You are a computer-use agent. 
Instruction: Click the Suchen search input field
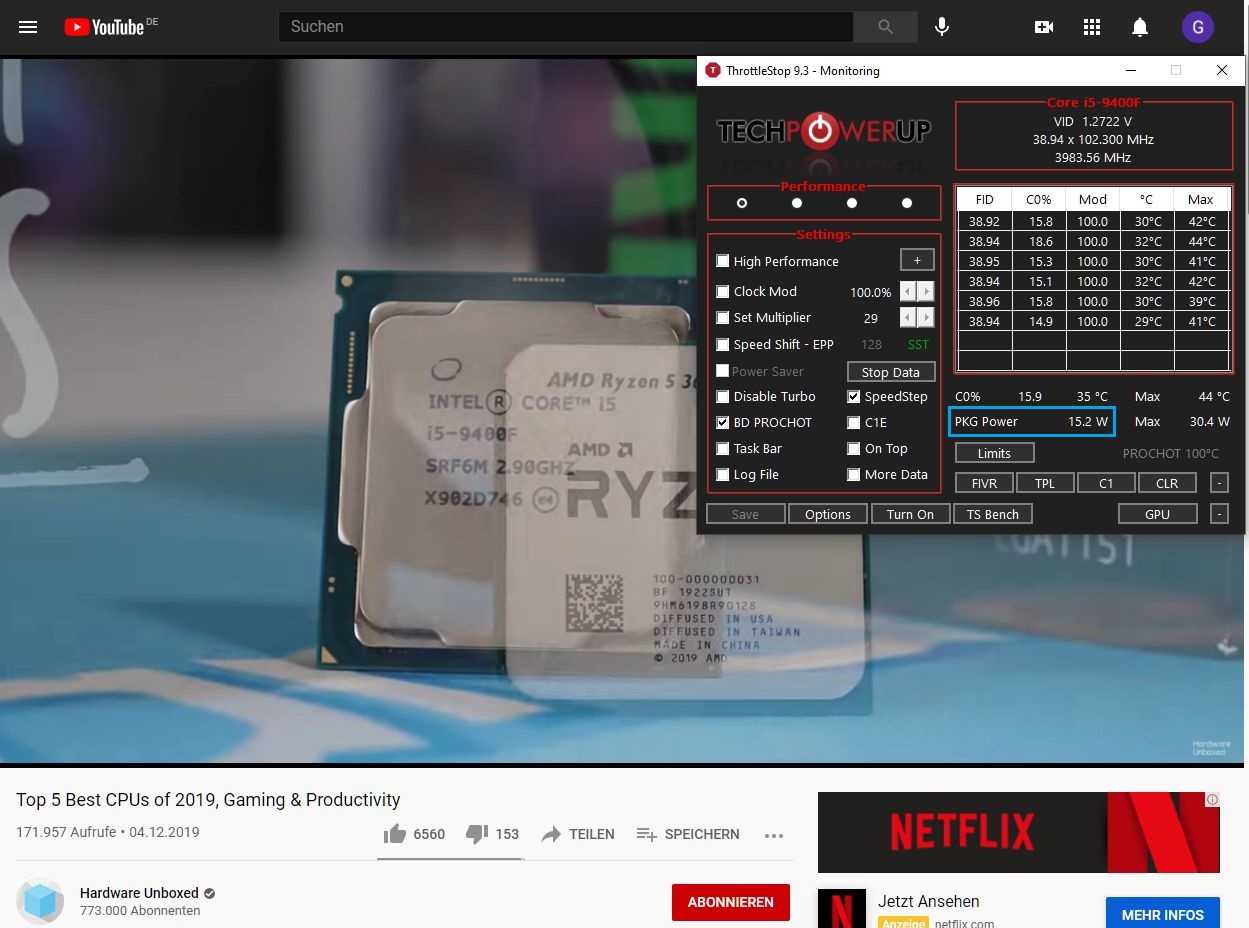(566, 27)
